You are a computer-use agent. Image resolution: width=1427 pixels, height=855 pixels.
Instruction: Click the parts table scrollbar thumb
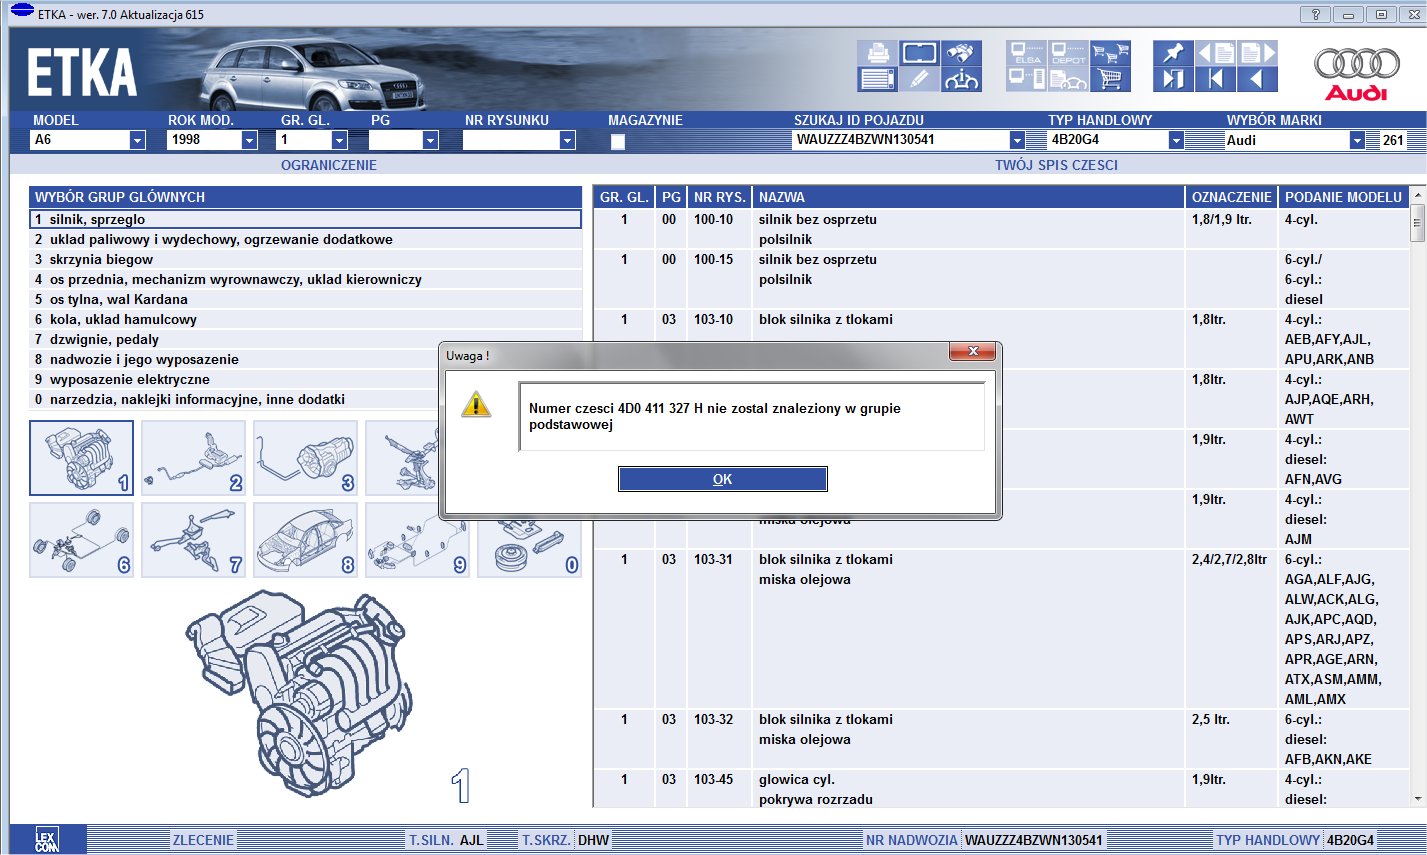pos(1417,223)
